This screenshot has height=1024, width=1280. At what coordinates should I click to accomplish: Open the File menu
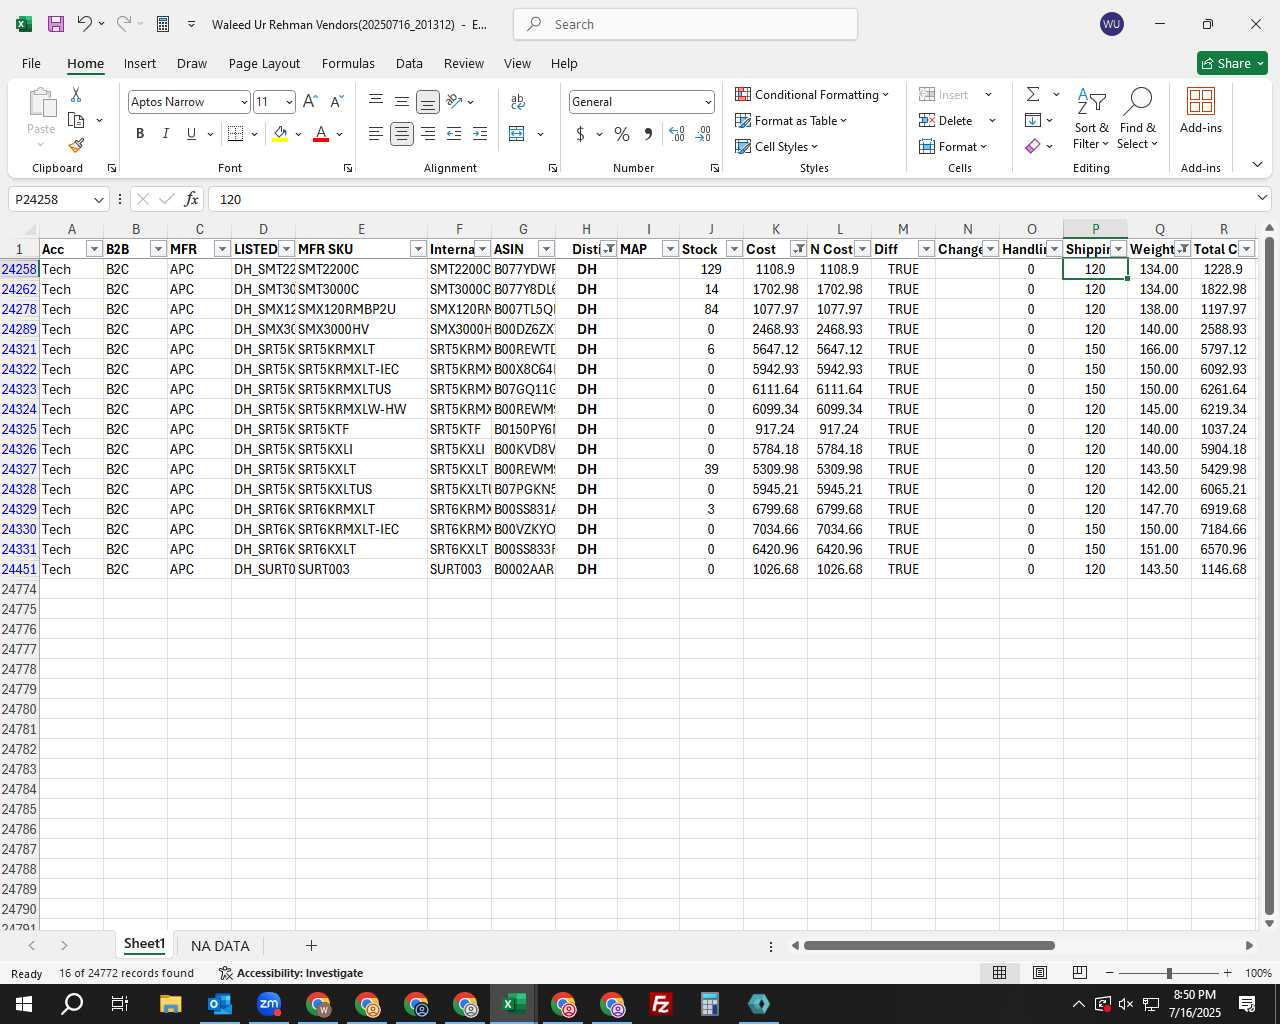click(31, 63)
